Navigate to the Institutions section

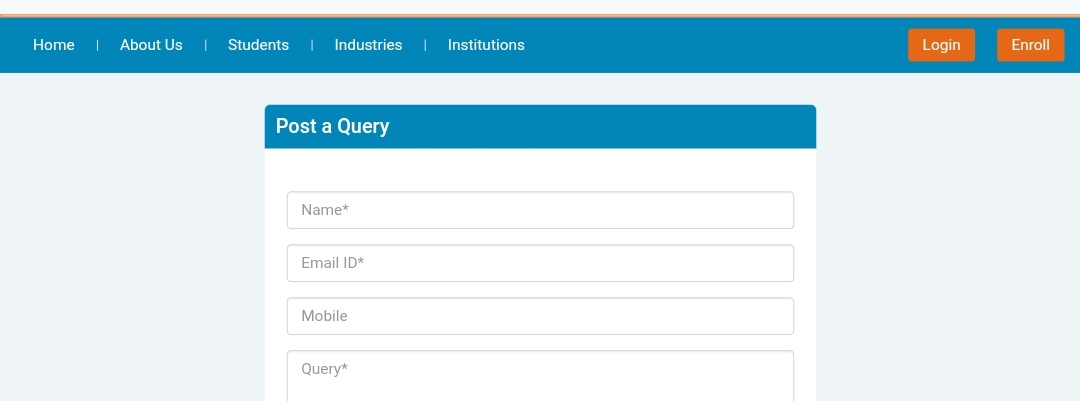pyautogui.click(x=486, y=45)
